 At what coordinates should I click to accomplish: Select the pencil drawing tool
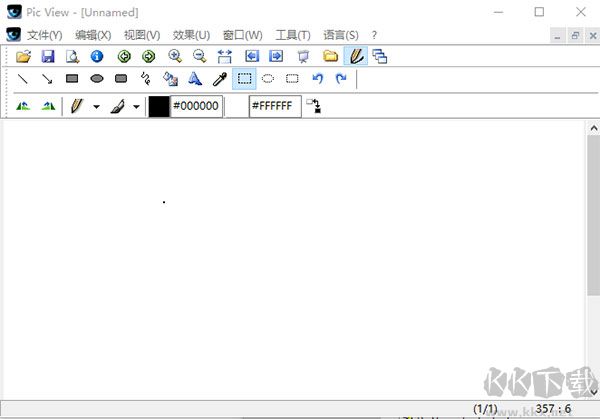coord(77,106)
